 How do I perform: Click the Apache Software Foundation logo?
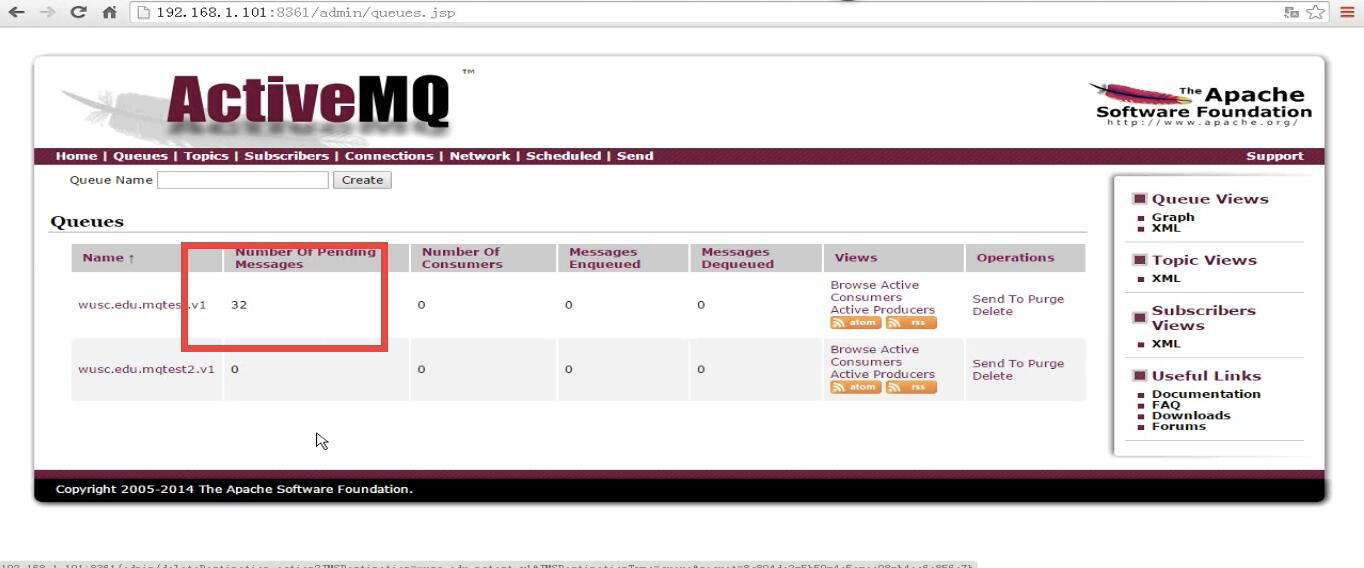tap(1203, 104)
